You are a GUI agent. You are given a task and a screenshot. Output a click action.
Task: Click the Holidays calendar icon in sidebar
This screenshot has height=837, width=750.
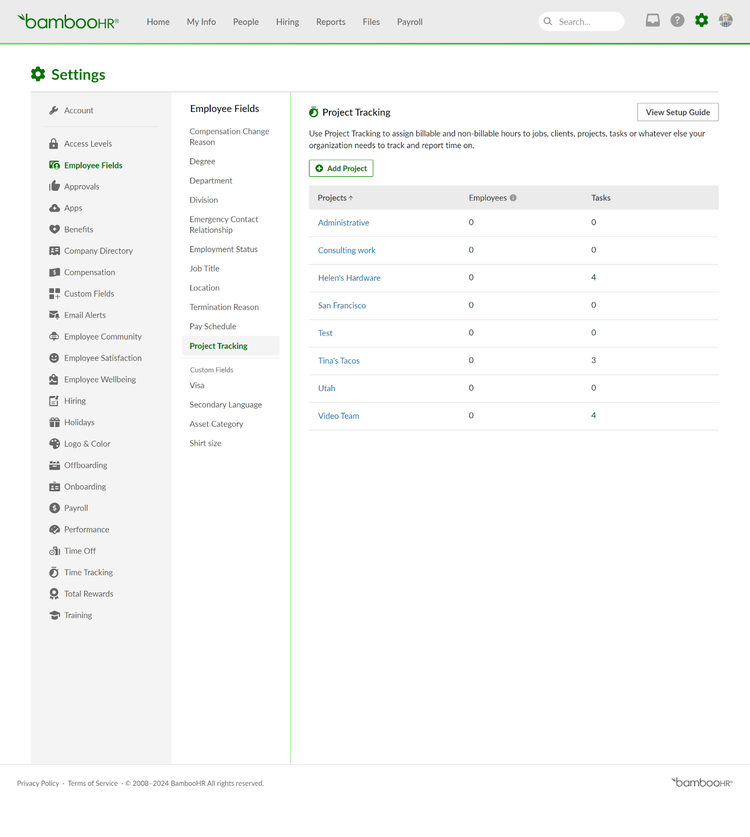point(53,422)
